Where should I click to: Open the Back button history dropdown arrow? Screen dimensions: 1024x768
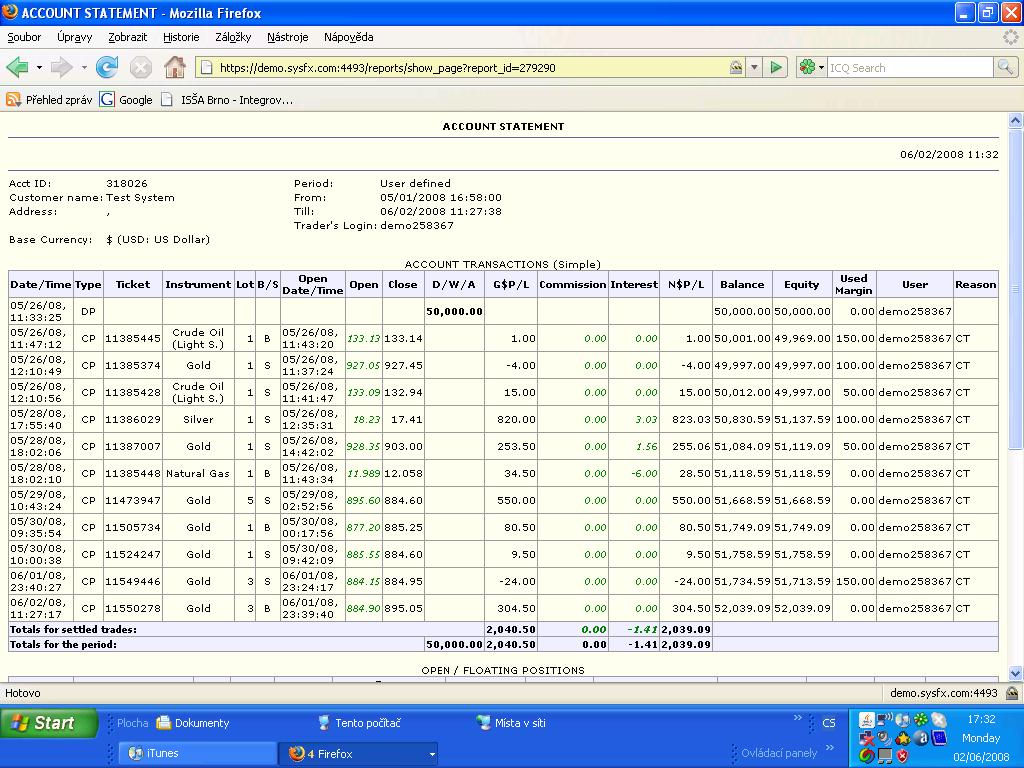(x=39, y=67)
